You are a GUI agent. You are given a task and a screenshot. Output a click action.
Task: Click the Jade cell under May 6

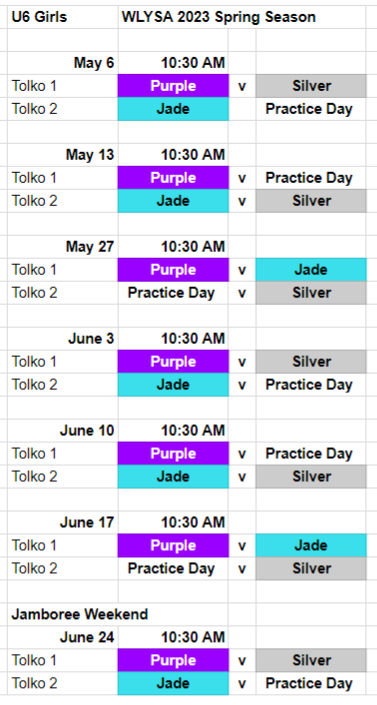point(173,109)
